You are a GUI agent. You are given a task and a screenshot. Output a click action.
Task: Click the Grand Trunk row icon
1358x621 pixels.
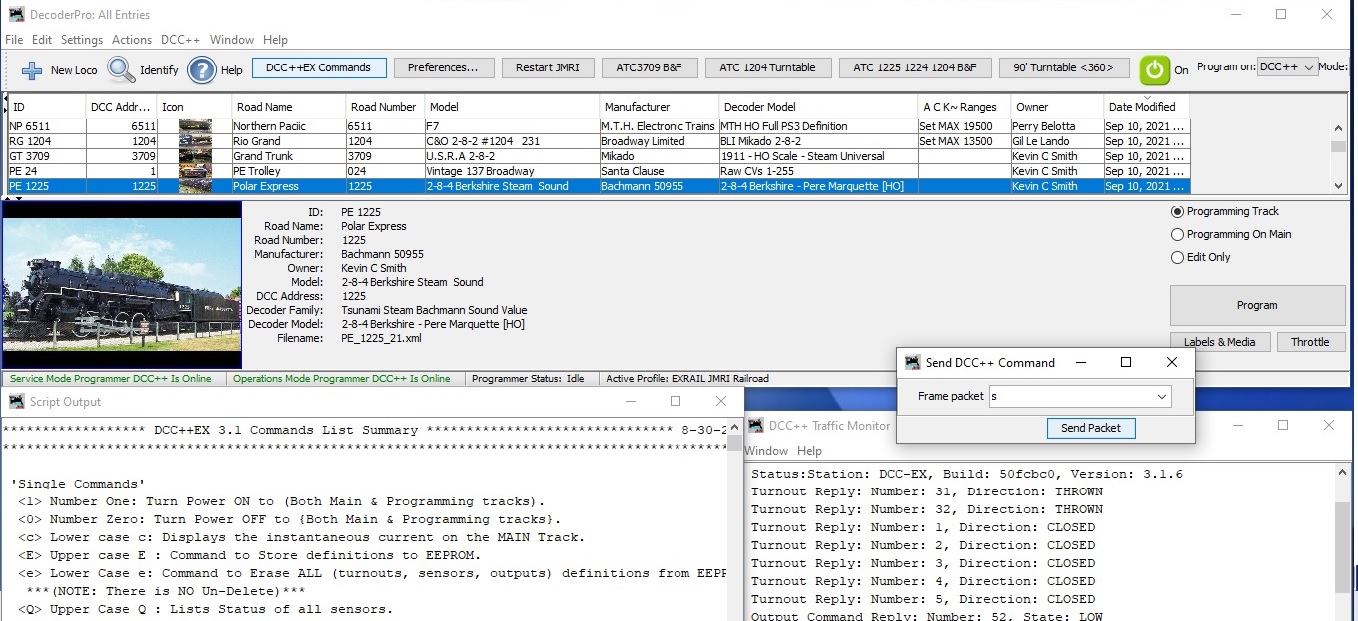(195, 156)
